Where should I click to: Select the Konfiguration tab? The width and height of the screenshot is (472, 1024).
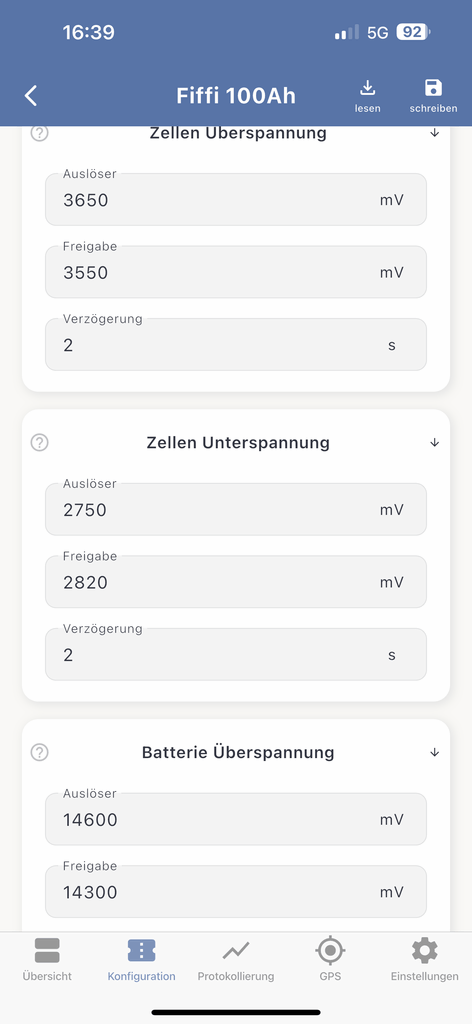click(142, 959)
